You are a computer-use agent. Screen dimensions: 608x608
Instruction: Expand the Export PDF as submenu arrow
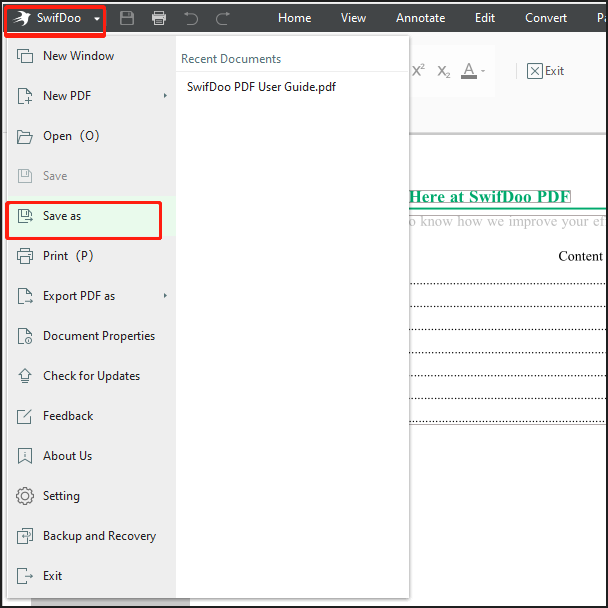point(165,295)
